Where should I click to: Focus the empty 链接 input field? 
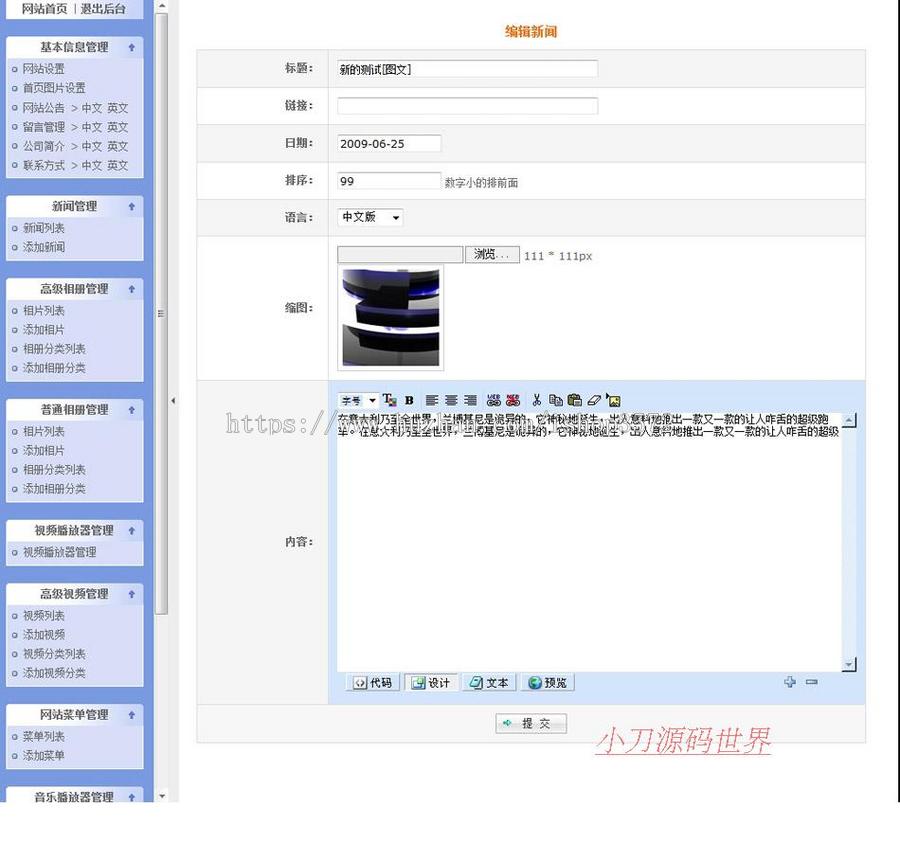coord(467,106)
